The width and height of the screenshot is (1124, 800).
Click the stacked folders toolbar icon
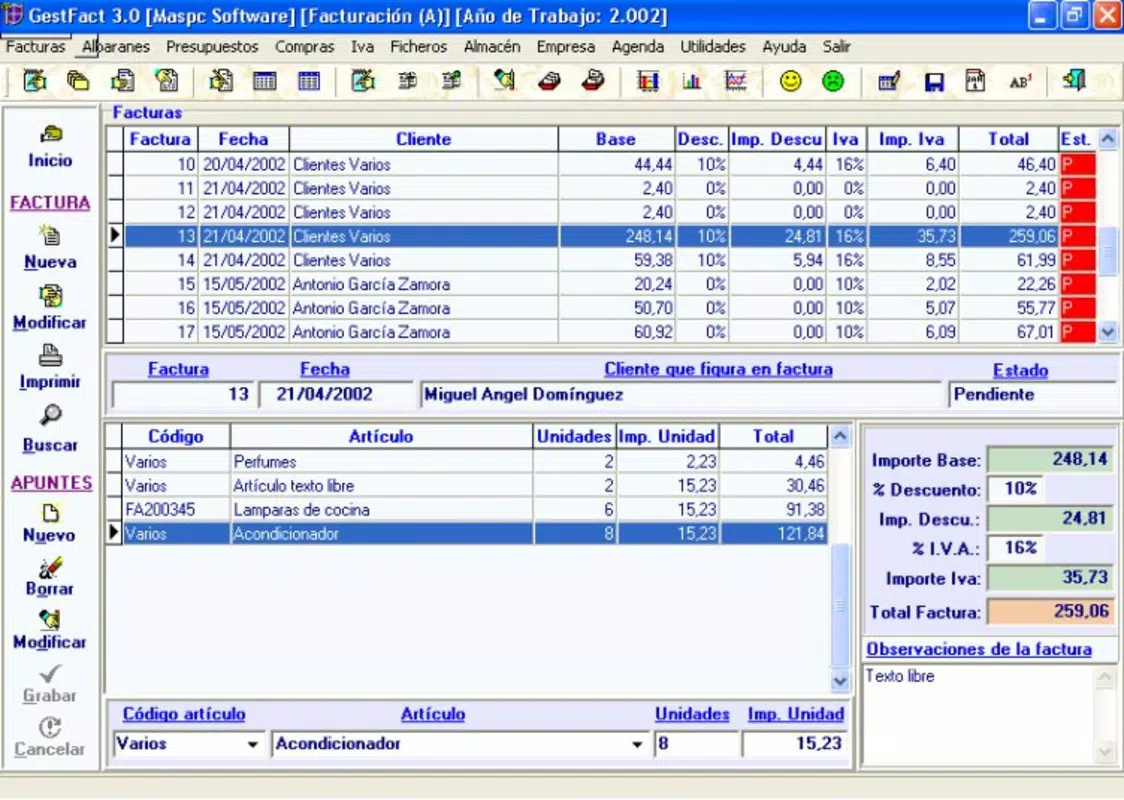coord(77,81)
